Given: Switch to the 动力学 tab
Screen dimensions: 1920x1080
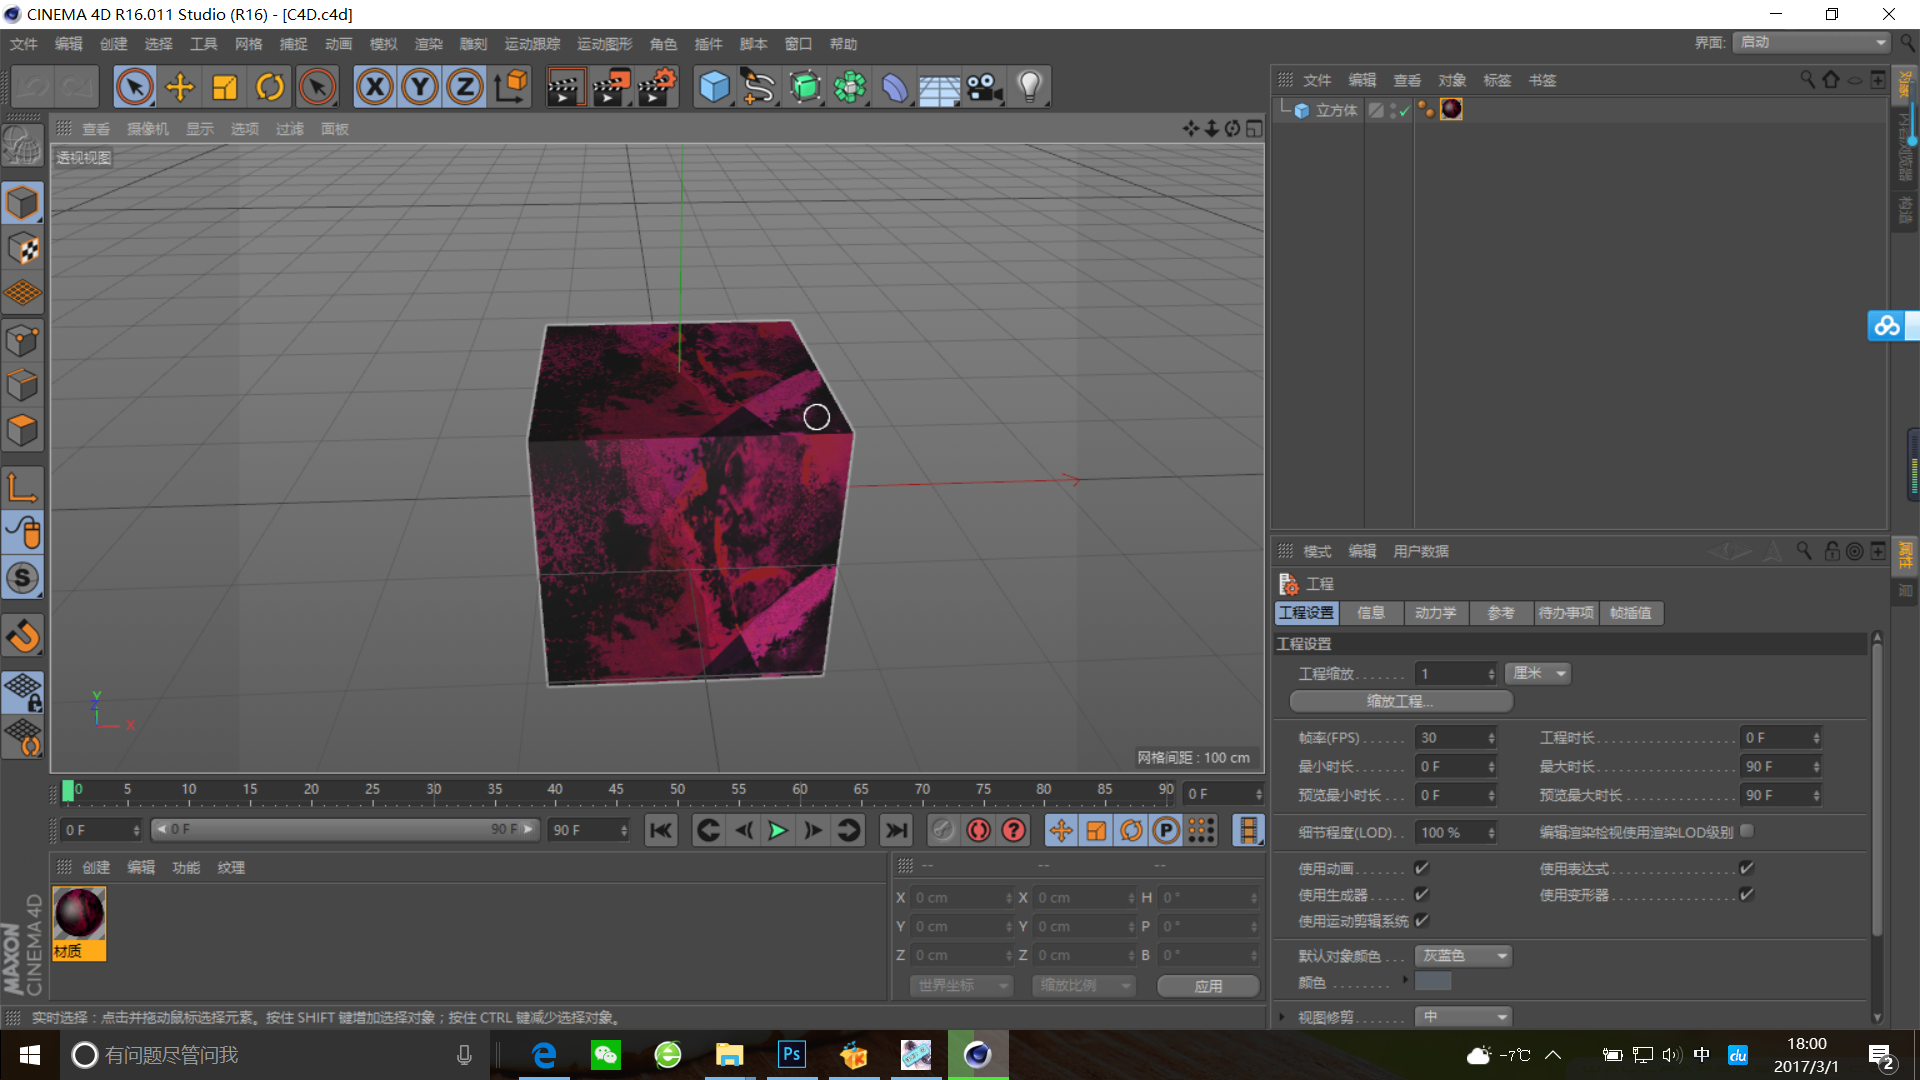Looking at the screenshot, I should 1436,613.
